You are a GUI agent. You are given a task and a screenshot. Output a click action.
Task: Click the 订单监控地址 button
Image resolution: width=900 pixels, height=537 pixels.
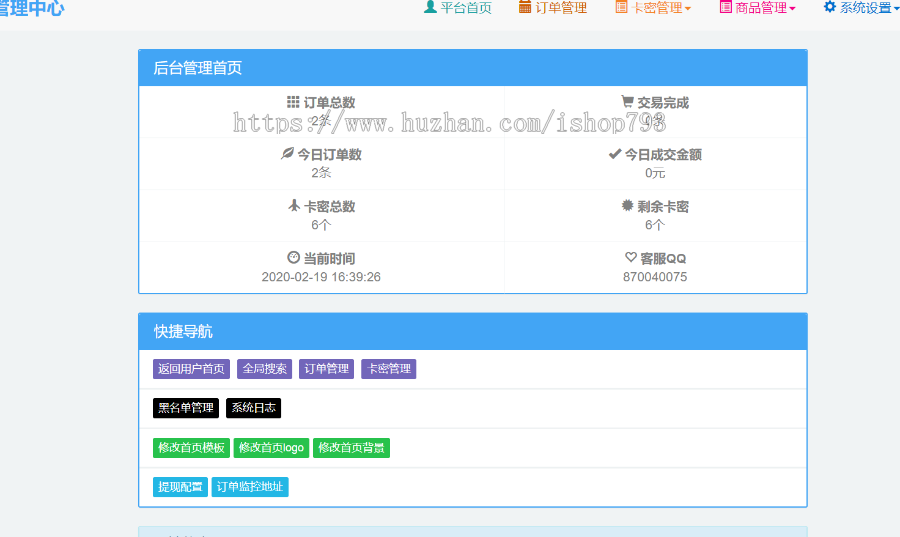coord(250,487)
